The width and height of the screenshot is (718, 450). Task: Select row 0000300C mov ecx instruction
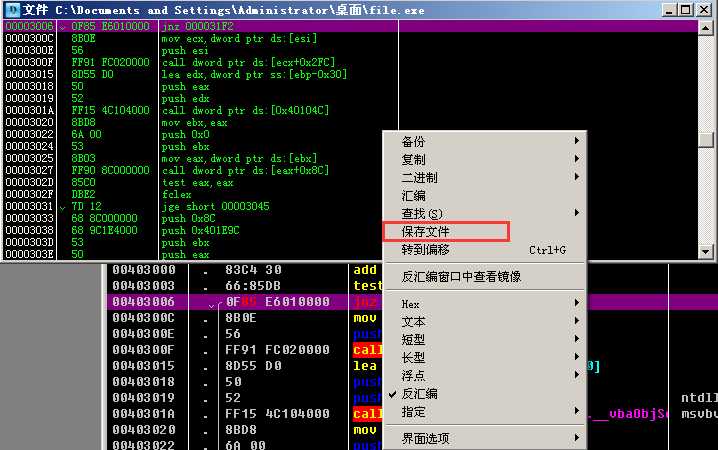coord(350,38)
